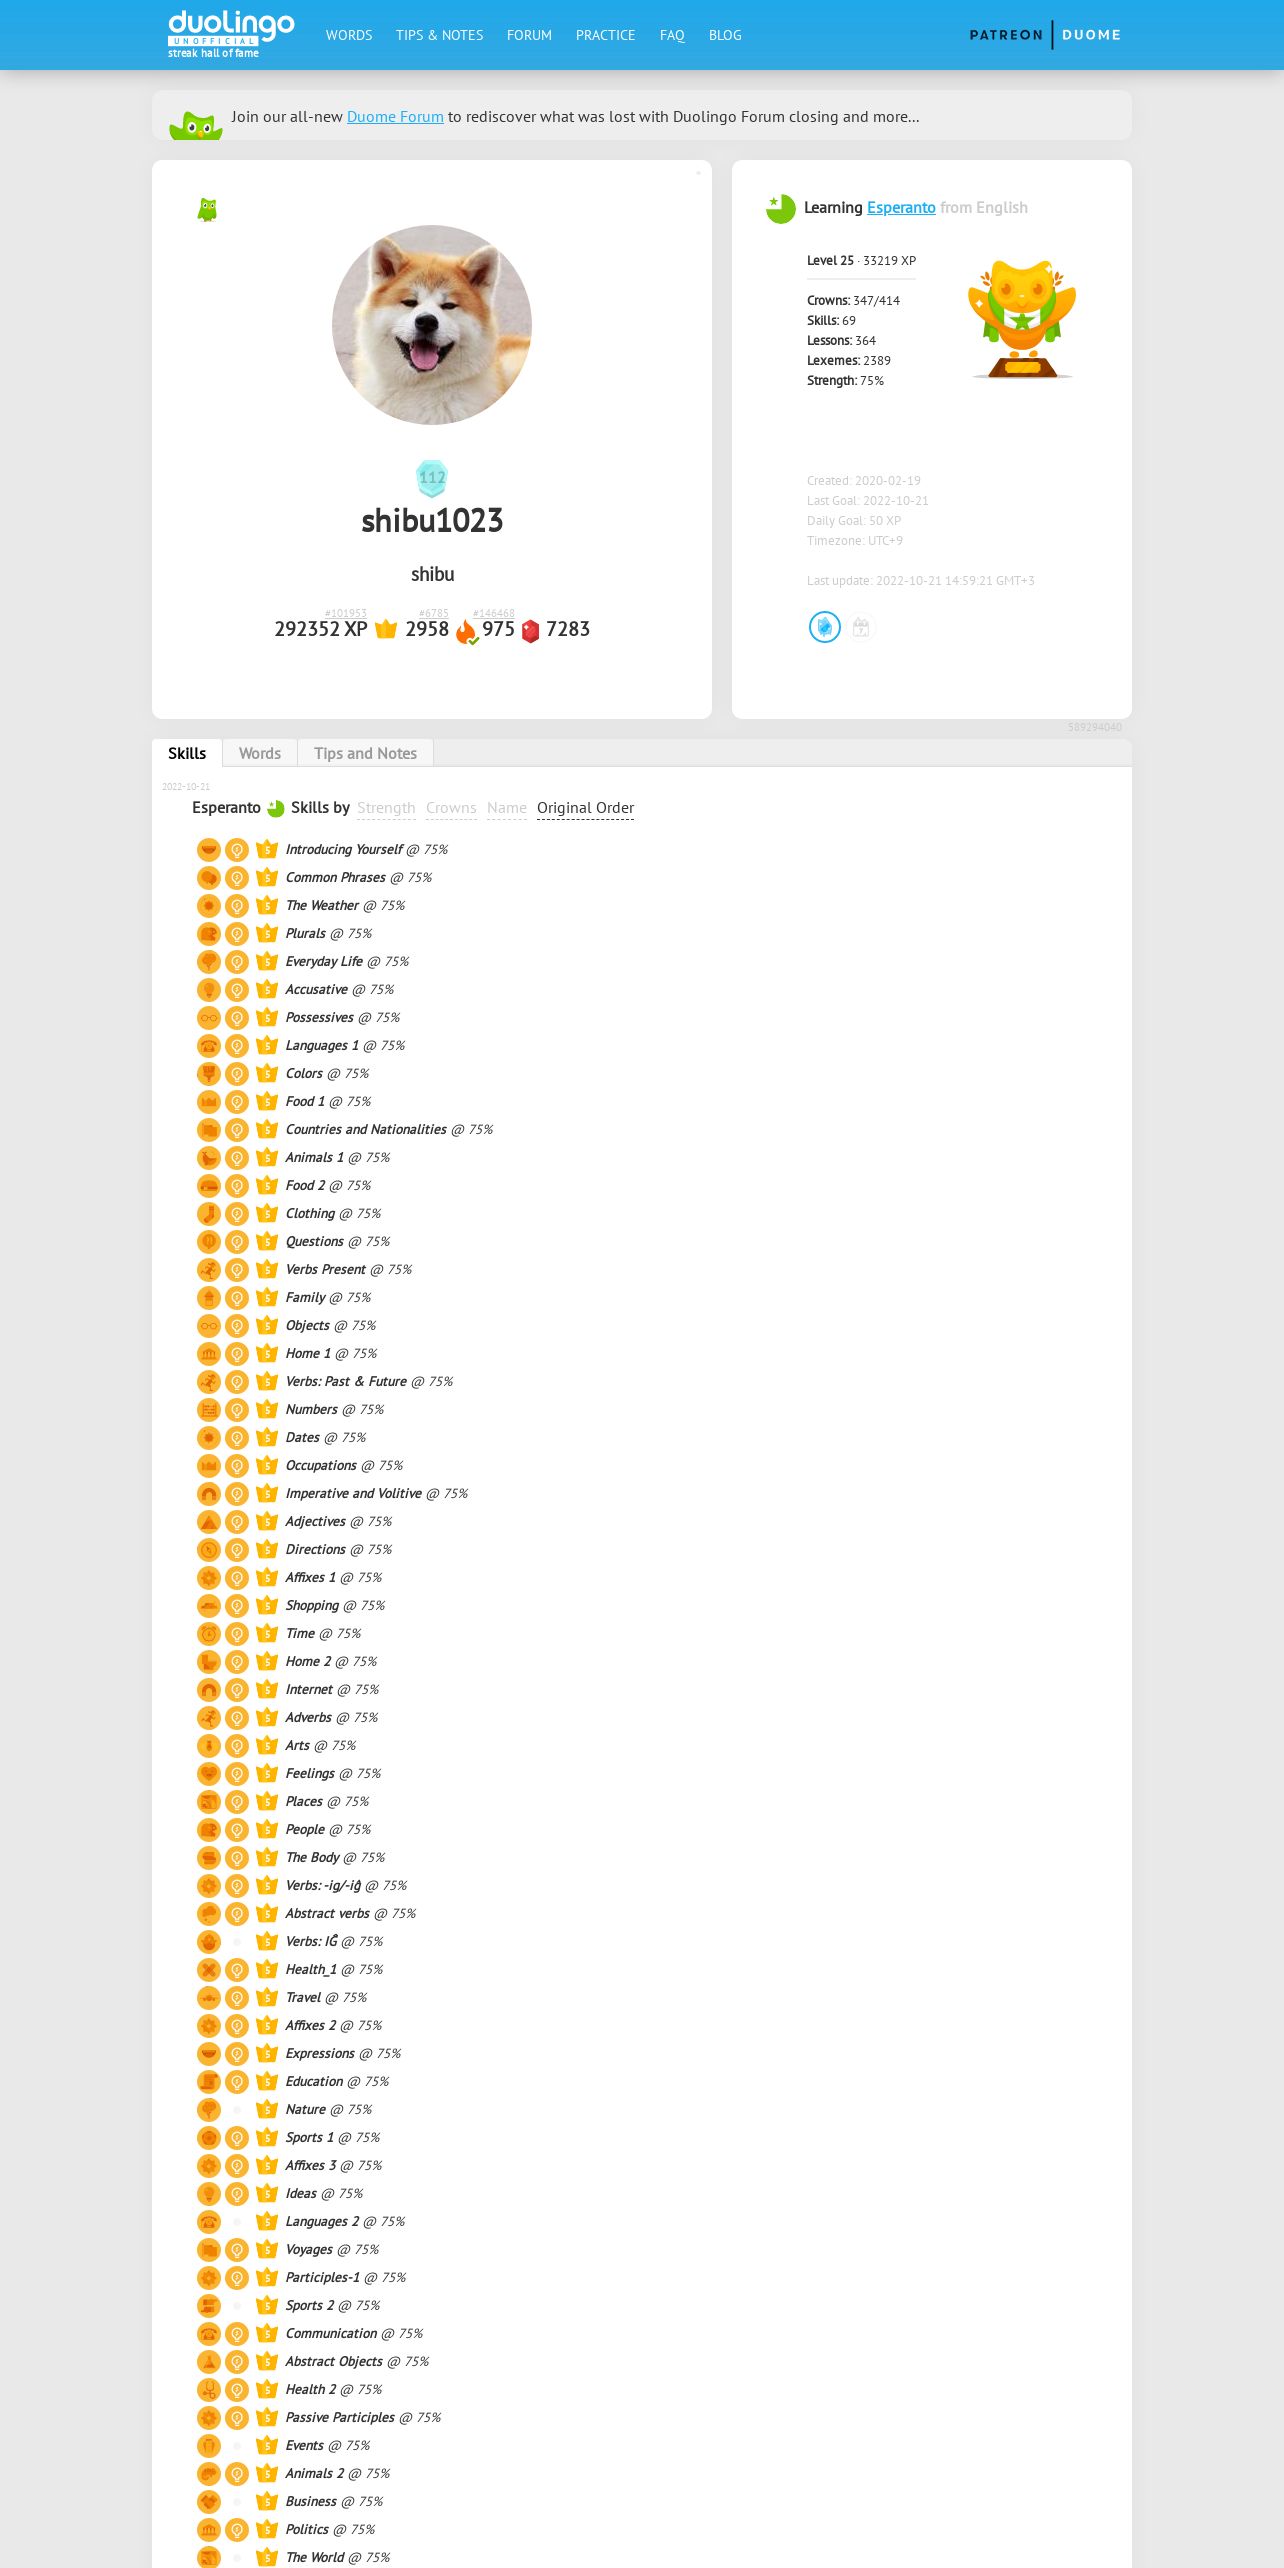Click the red gem icon beside 7283
This screenshot has height=2568, width=1284.
pos(530,630)
